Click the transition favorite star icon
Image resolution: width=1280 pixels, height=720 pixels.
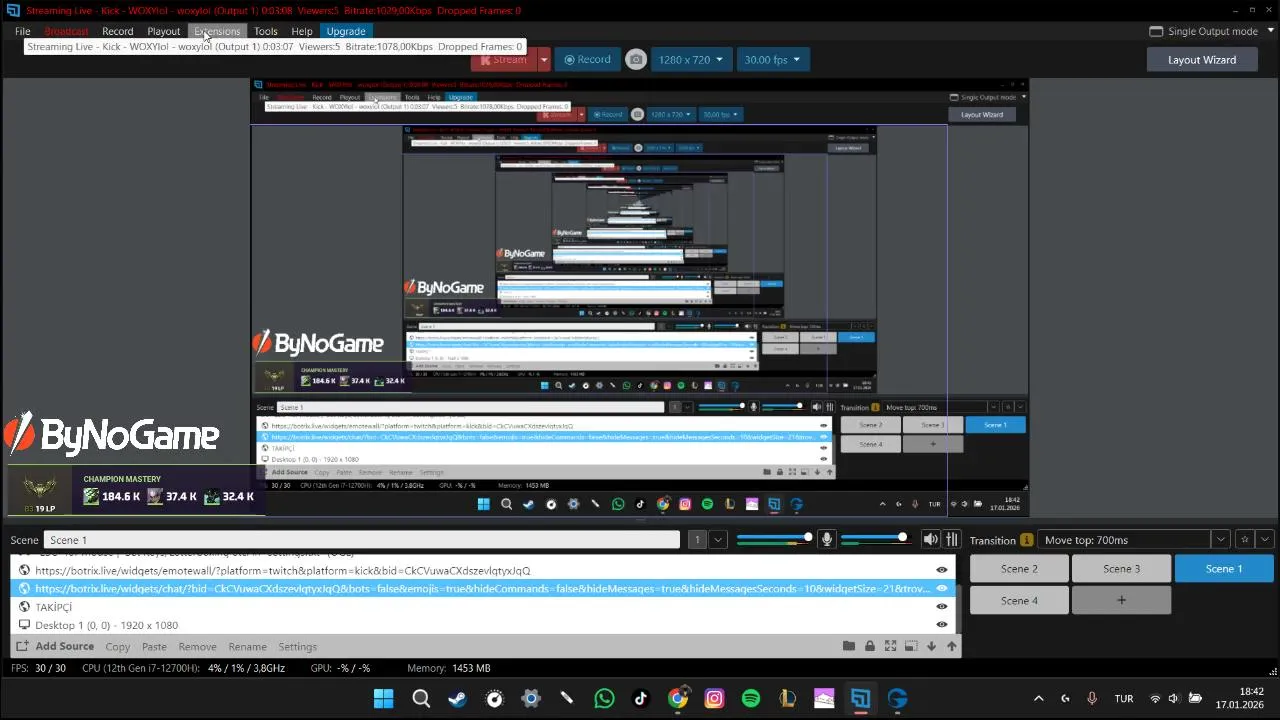1245,540
